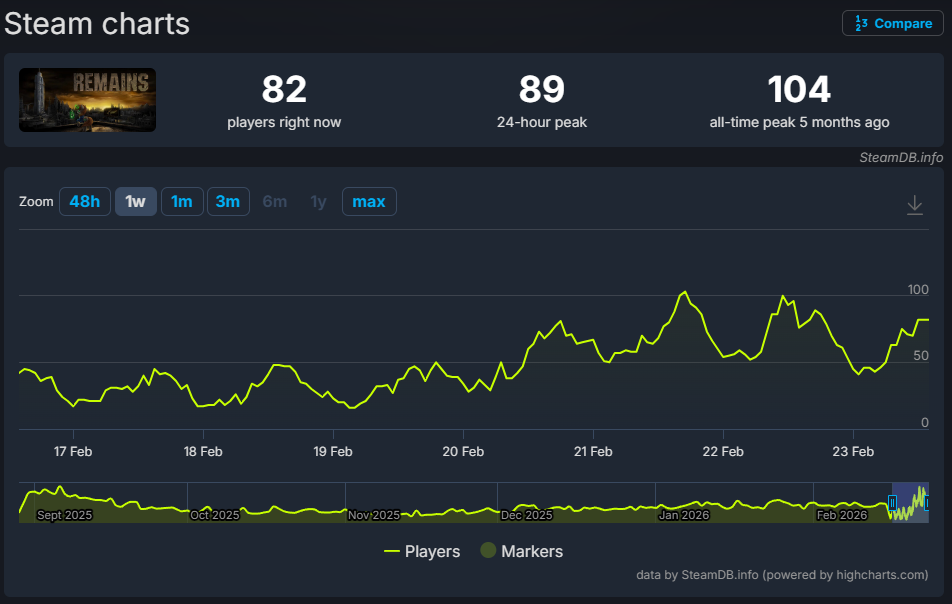Click the Steam charts heading
The image size is (952, 604).
point(97,24)
